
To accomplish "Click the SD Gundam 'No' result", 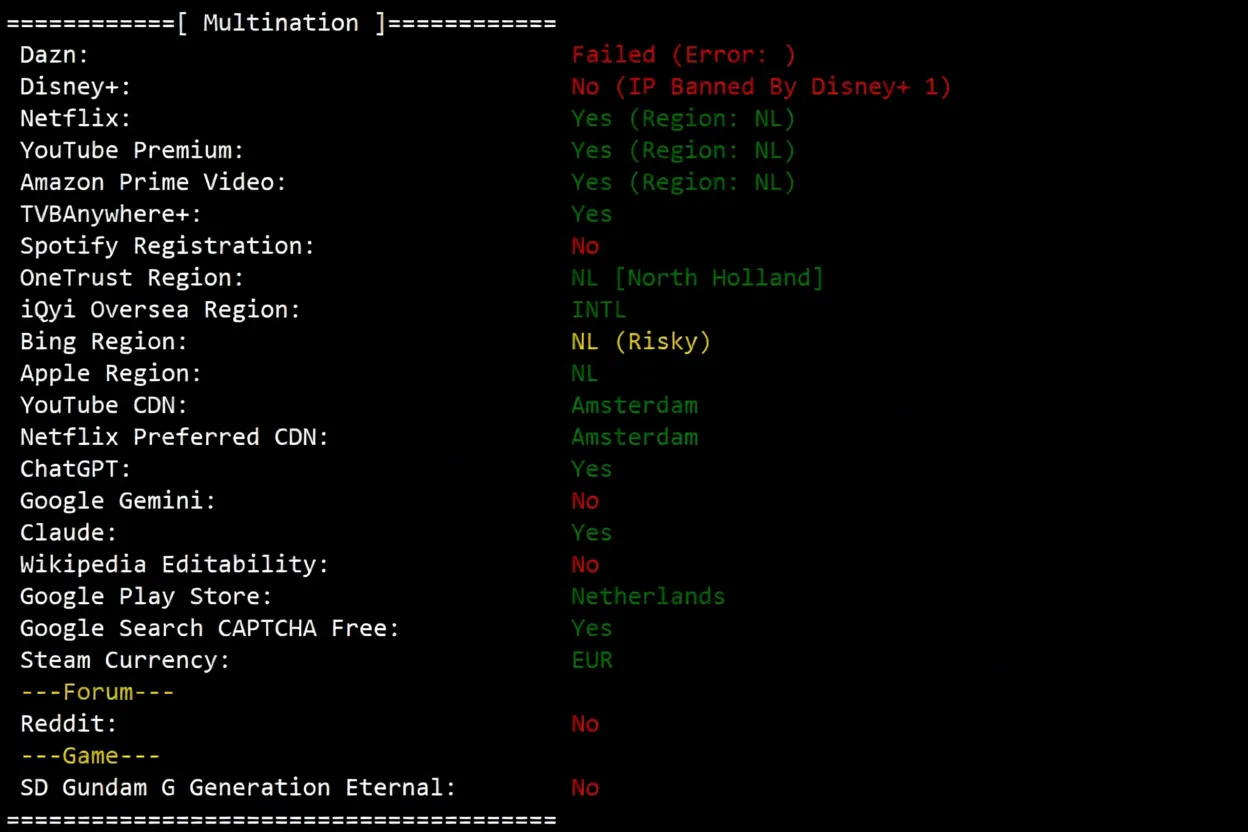I will 585,789.
